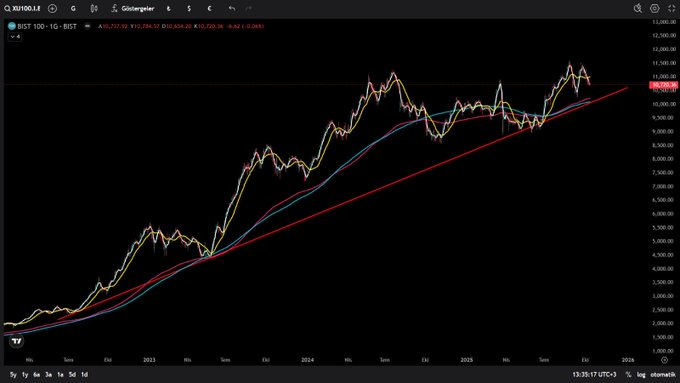Select the euro currency button

209,8
